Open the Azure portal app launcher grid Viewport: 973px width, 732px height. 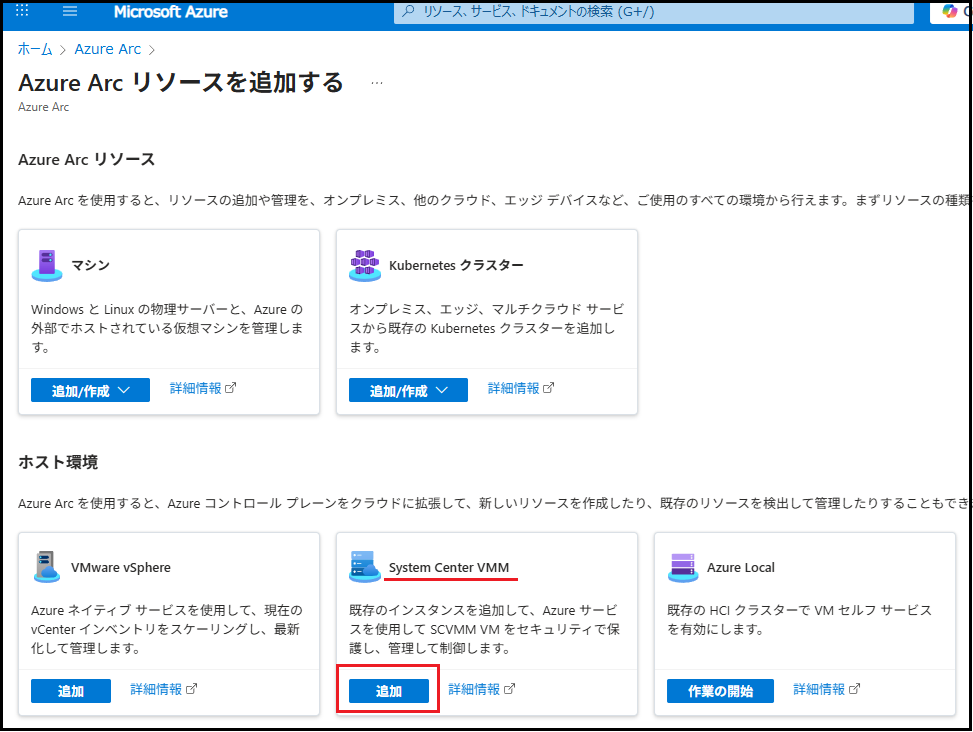(x=23, y=11)
